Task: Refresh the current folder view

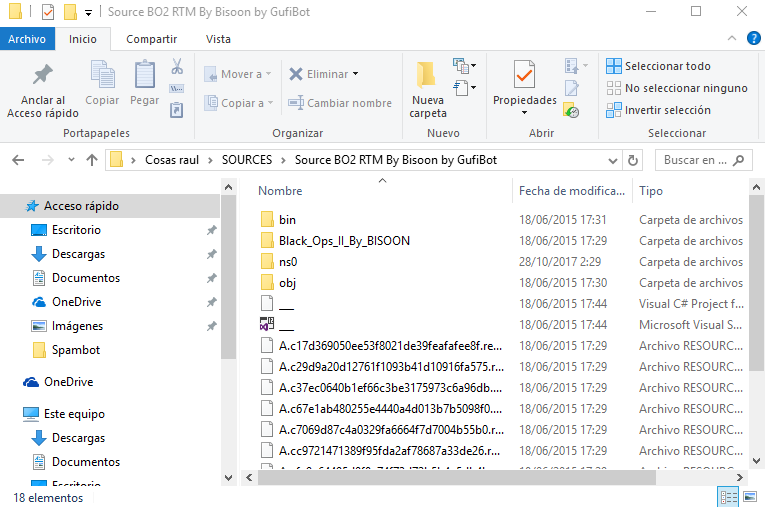Action: [x=633, y=160]
